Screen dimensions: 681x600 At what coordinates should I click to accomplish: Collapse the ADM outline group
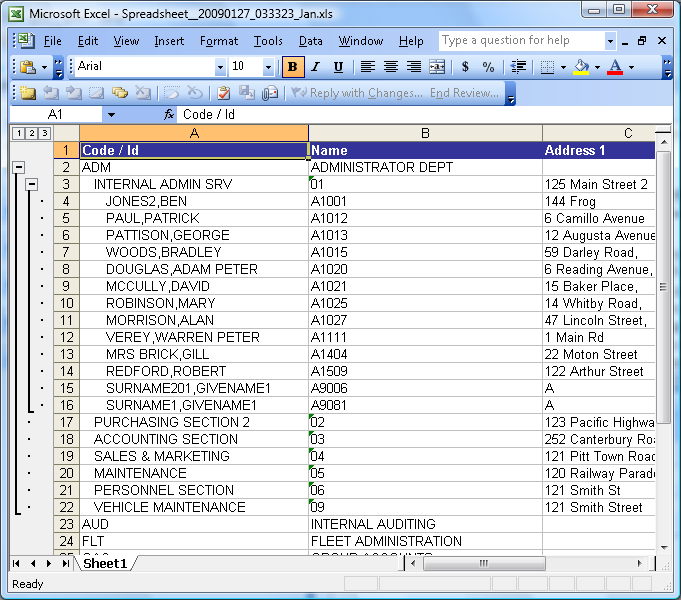pos(18,167)
